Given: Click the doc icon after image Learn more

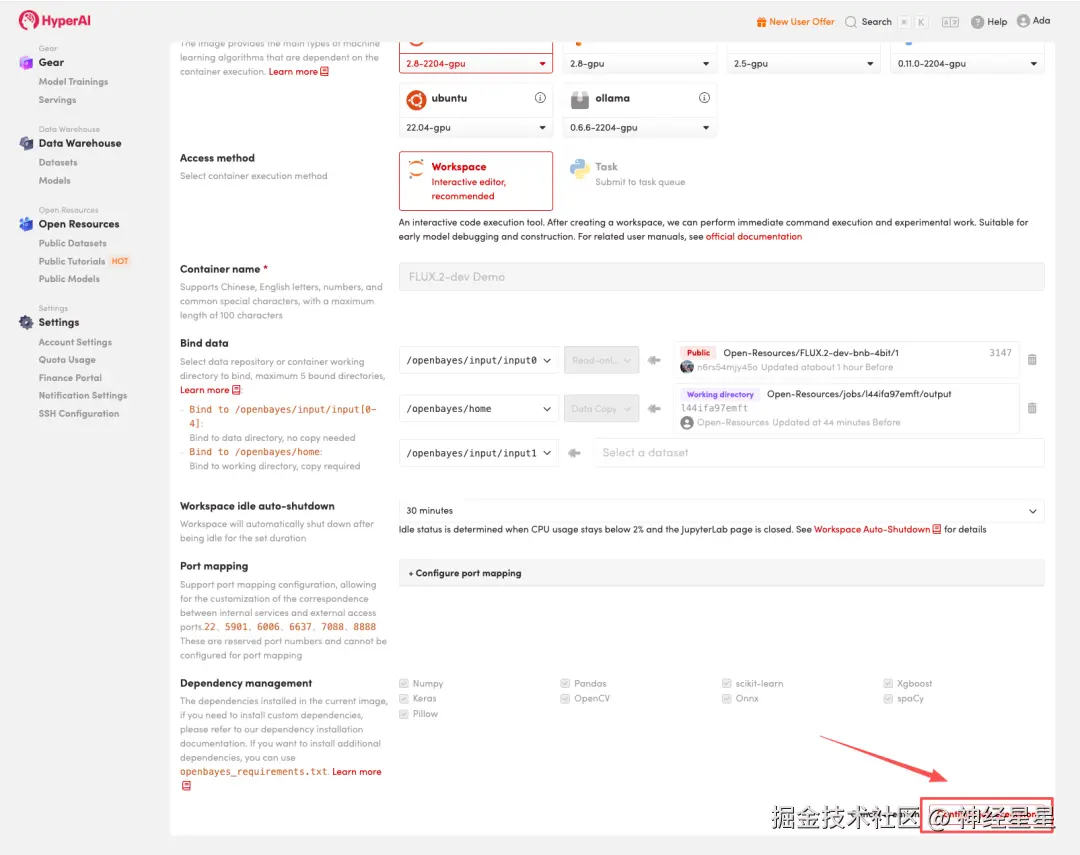Looking at the screenshot, I should point(324,72).
